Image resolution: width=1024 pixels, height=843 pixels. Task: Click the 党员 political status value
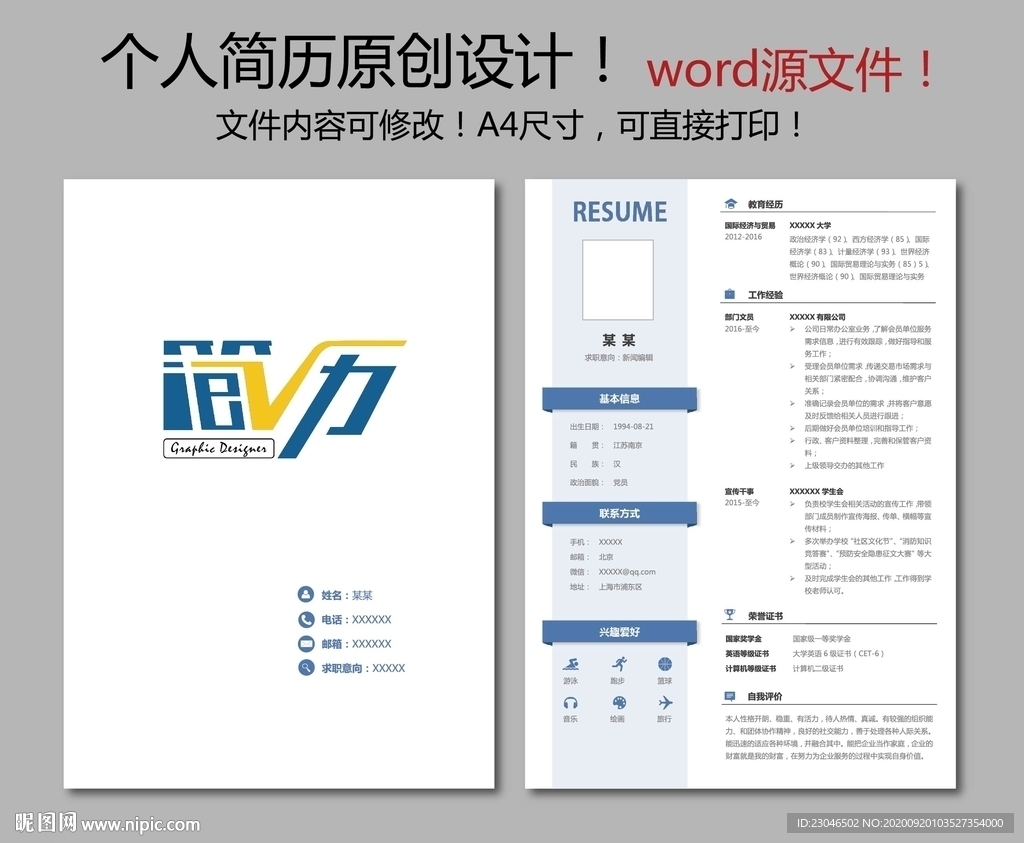click(620, 483)
